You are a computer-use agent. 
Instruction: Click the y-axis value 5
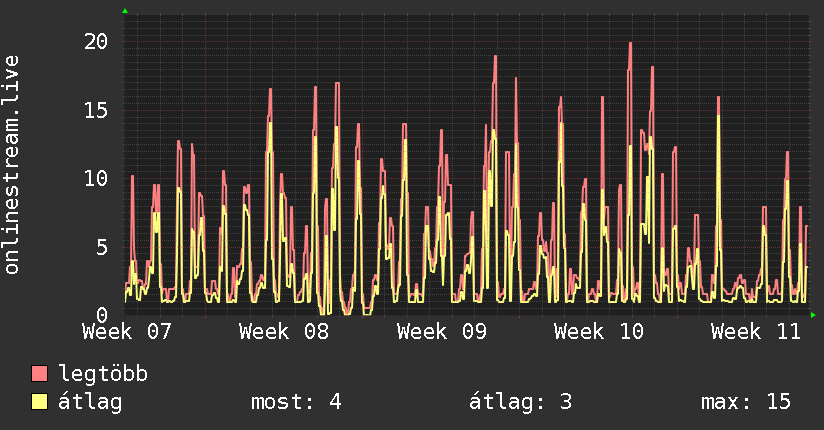[102, 247]
